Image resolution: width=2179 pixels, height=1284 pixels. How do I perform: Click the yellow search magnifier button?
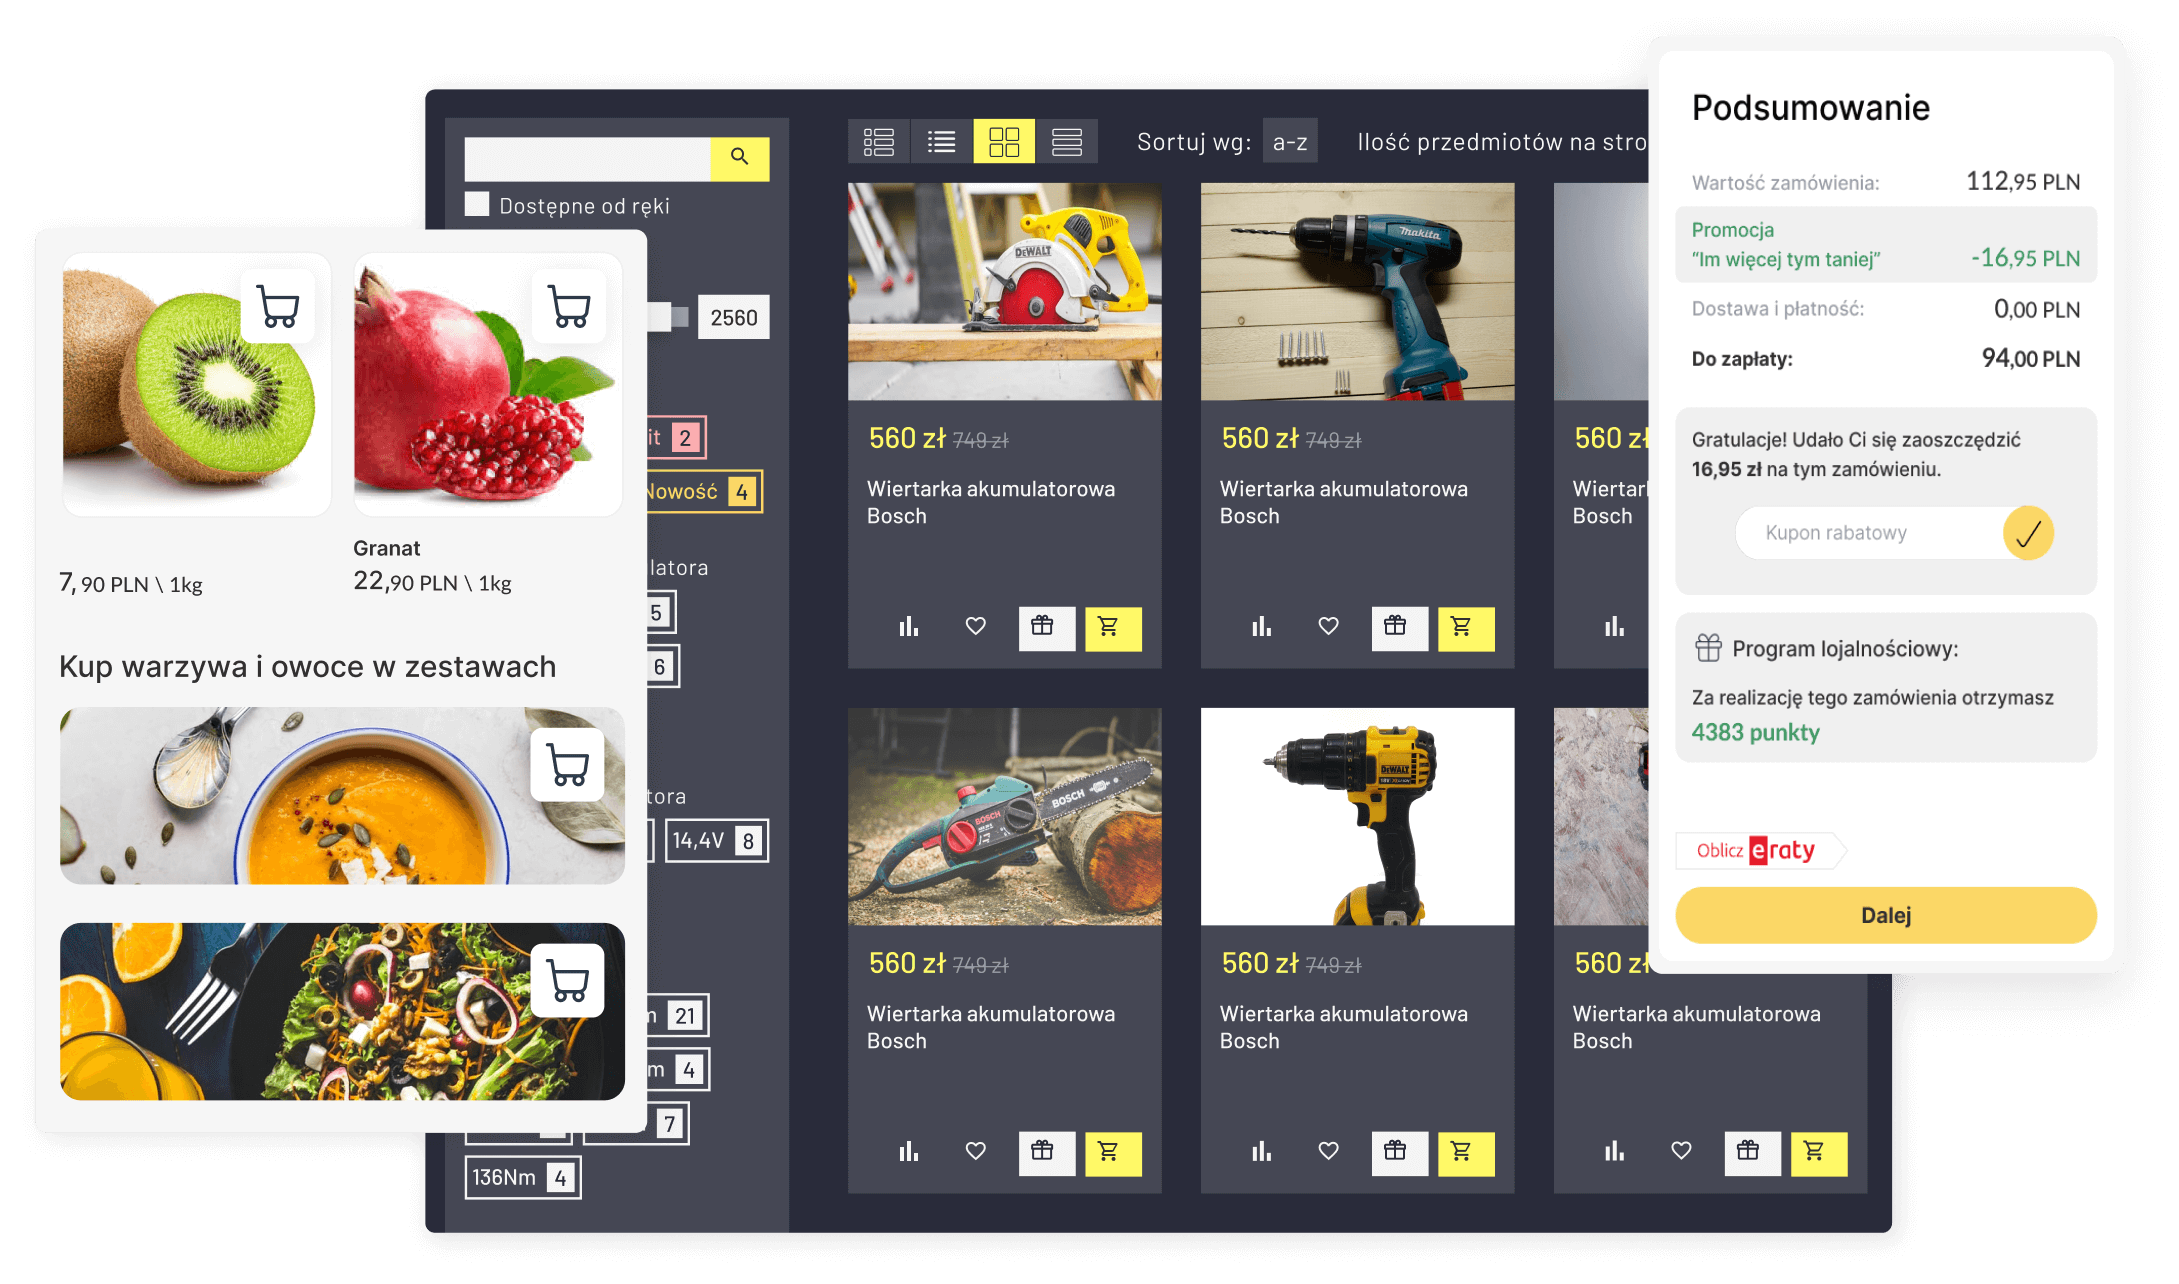[x=739, y=158]
